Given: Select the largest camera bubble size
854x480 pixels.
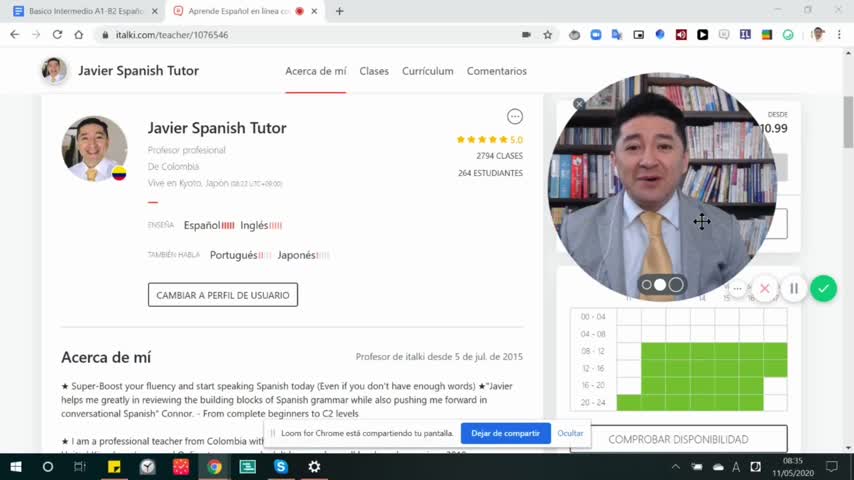Looking at the screenshot, I should pos(676,284).
